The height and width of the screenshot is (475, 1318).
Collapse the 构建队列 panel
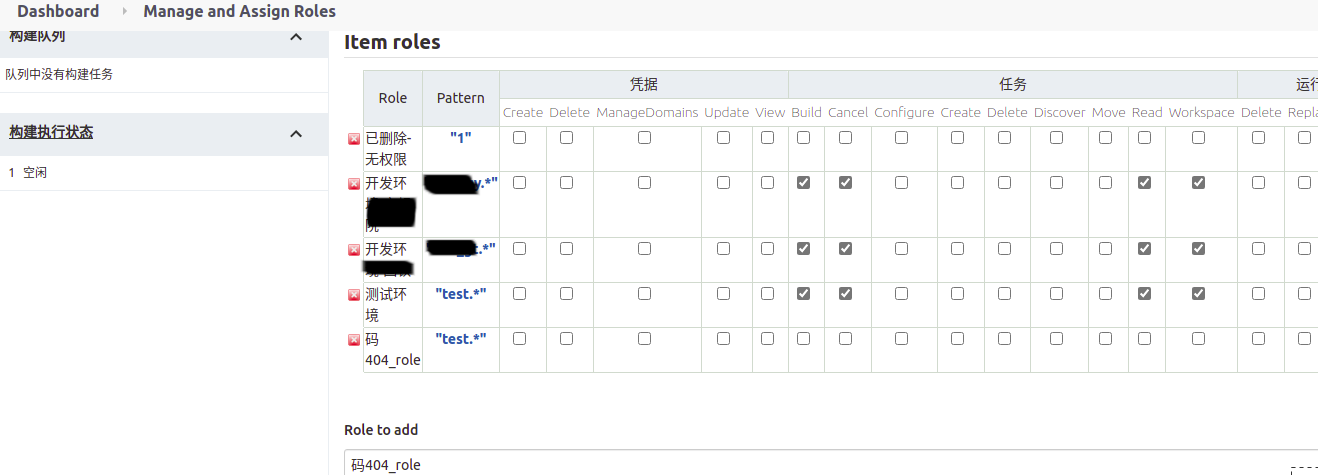295,37
